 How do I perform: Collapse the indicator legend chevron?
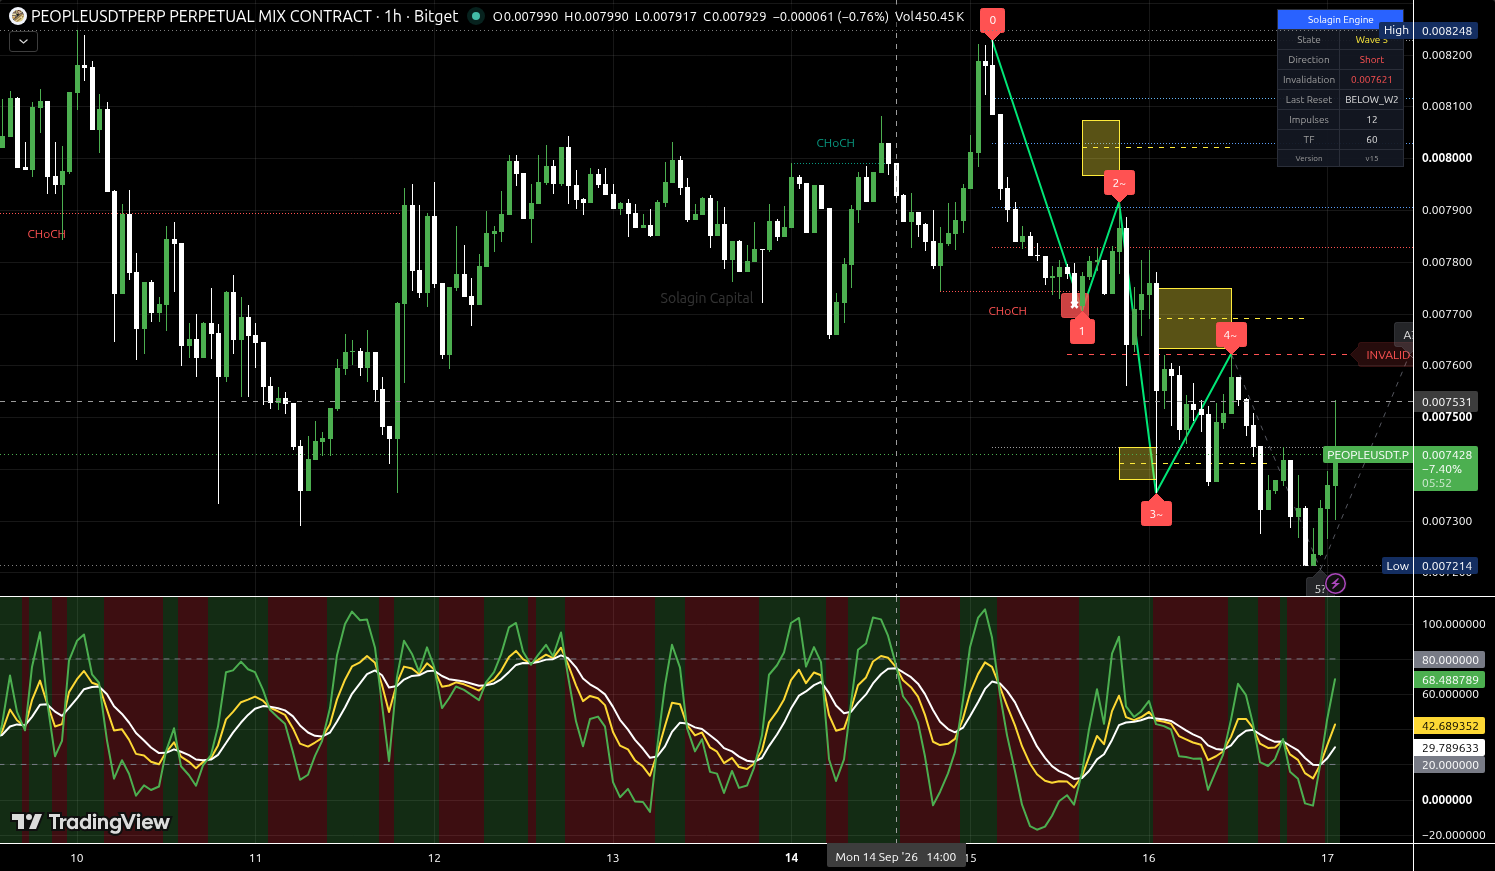(23, 42)
